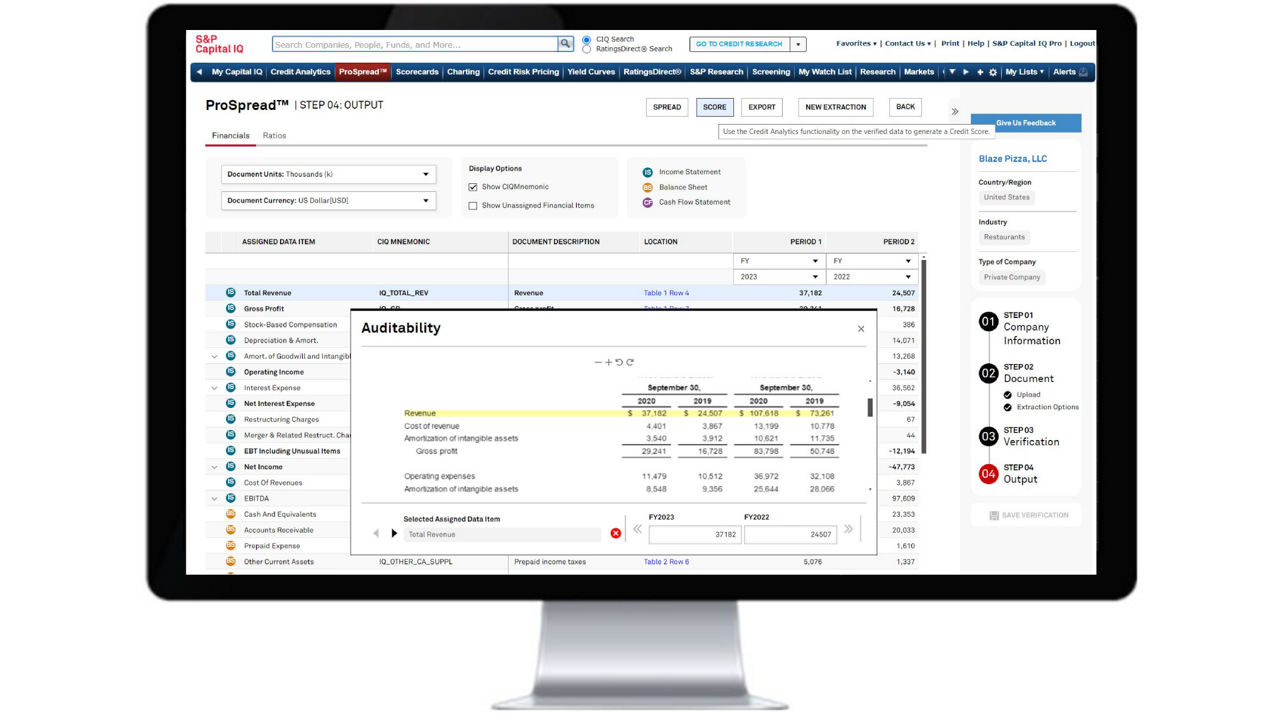Screen dimensions: 1280x720
Task: Rotate Auditability document counterclockwise
Action: [619, 362]
